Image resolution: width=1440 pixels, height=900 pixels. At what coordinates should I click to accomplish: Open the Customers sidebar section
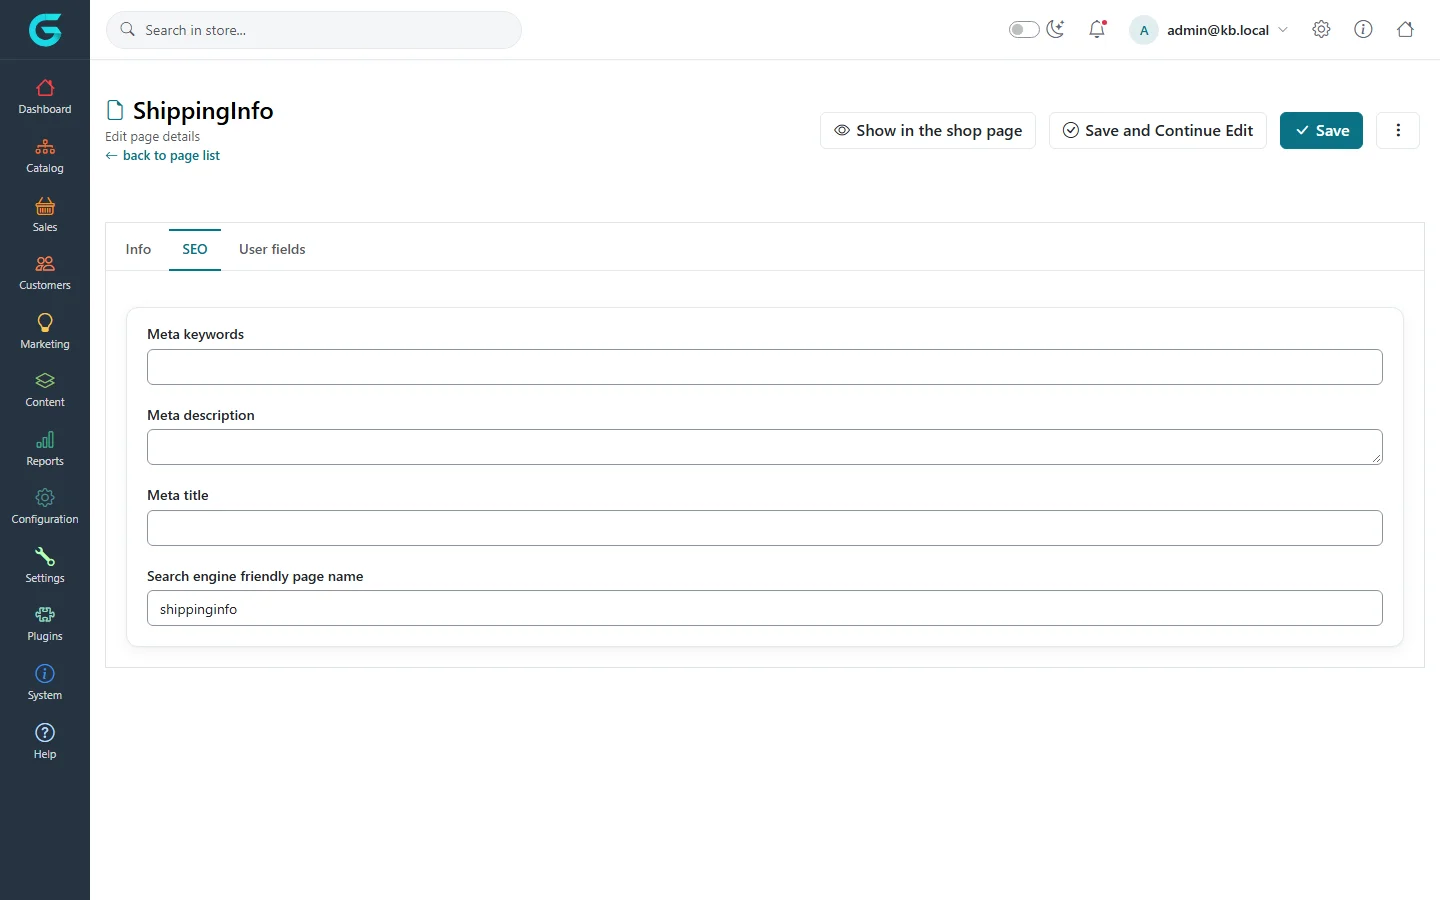[x=45, y=273]
